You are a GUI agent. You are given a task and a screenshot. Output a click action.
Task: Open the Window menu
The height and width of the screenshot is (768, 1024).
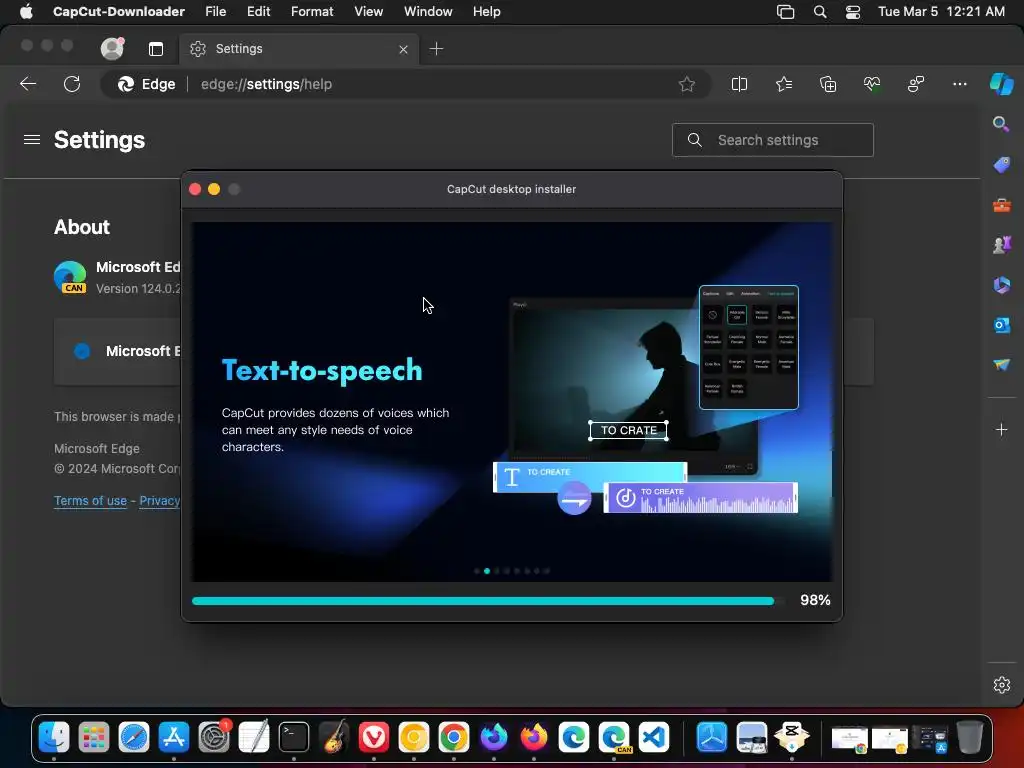(428, 12)
